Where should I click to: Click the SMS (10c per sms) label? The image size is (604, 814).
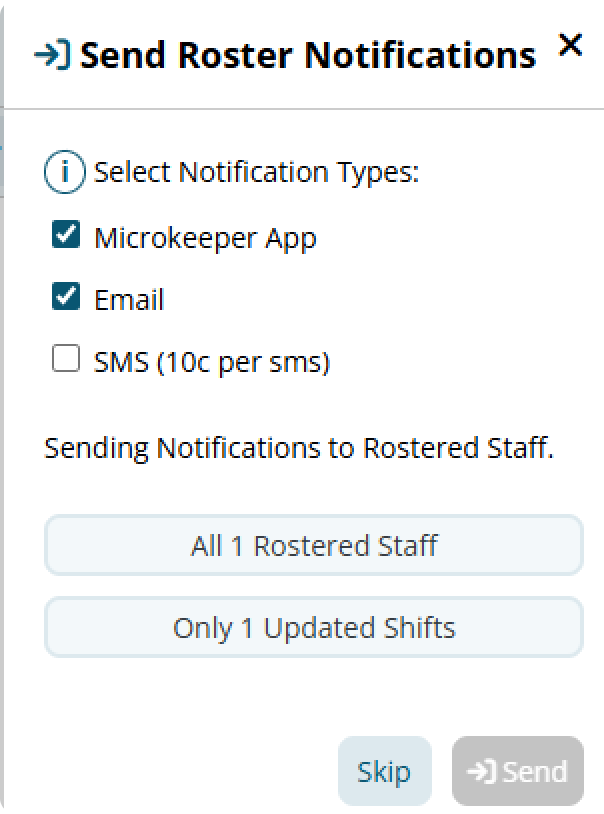(211, 362)
